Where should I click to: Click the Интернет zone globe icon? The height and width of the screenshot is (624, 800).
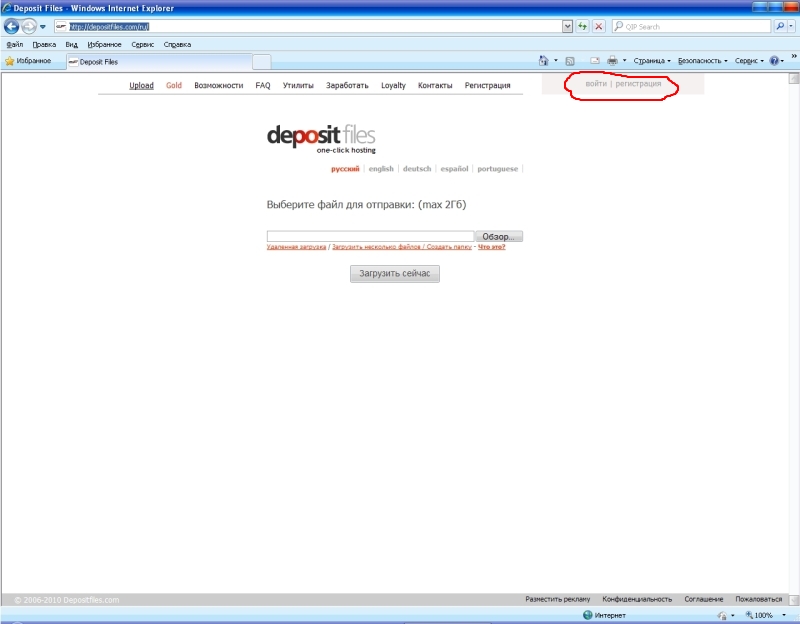coord(587,615)
